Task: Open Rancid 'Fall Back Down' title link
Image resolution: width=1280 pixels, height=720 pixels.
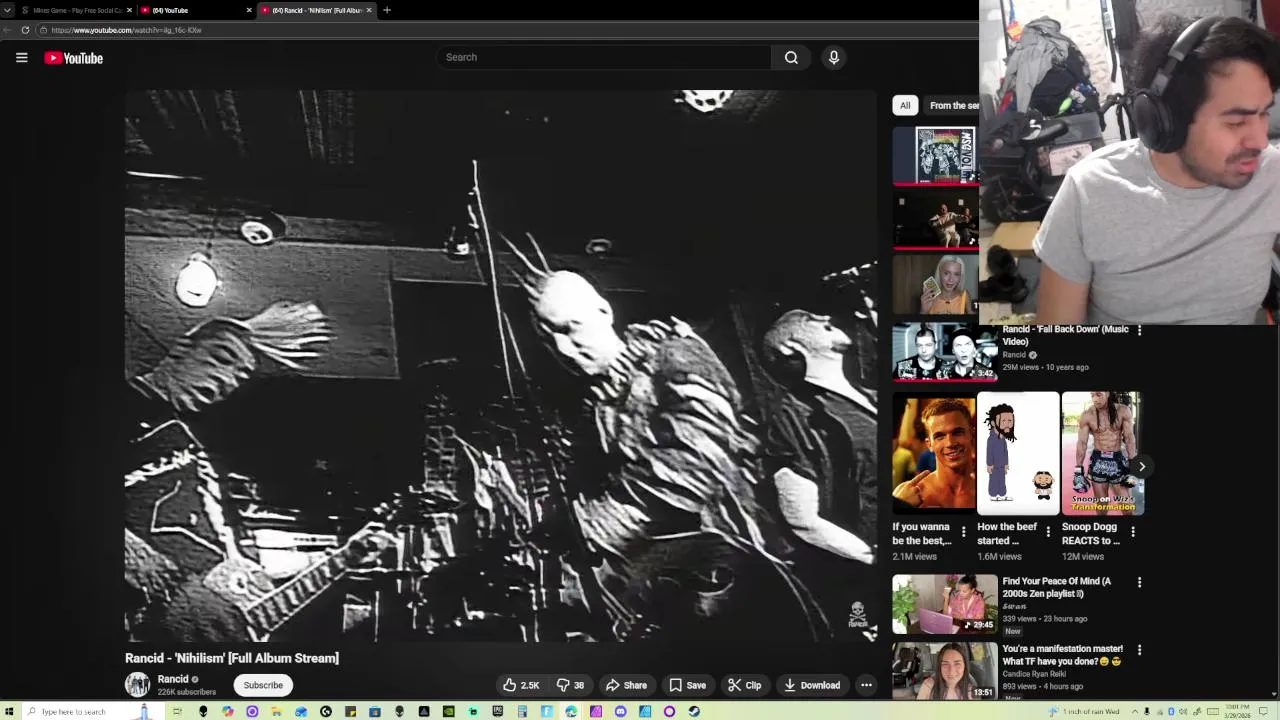Action: pos(1065,335)
